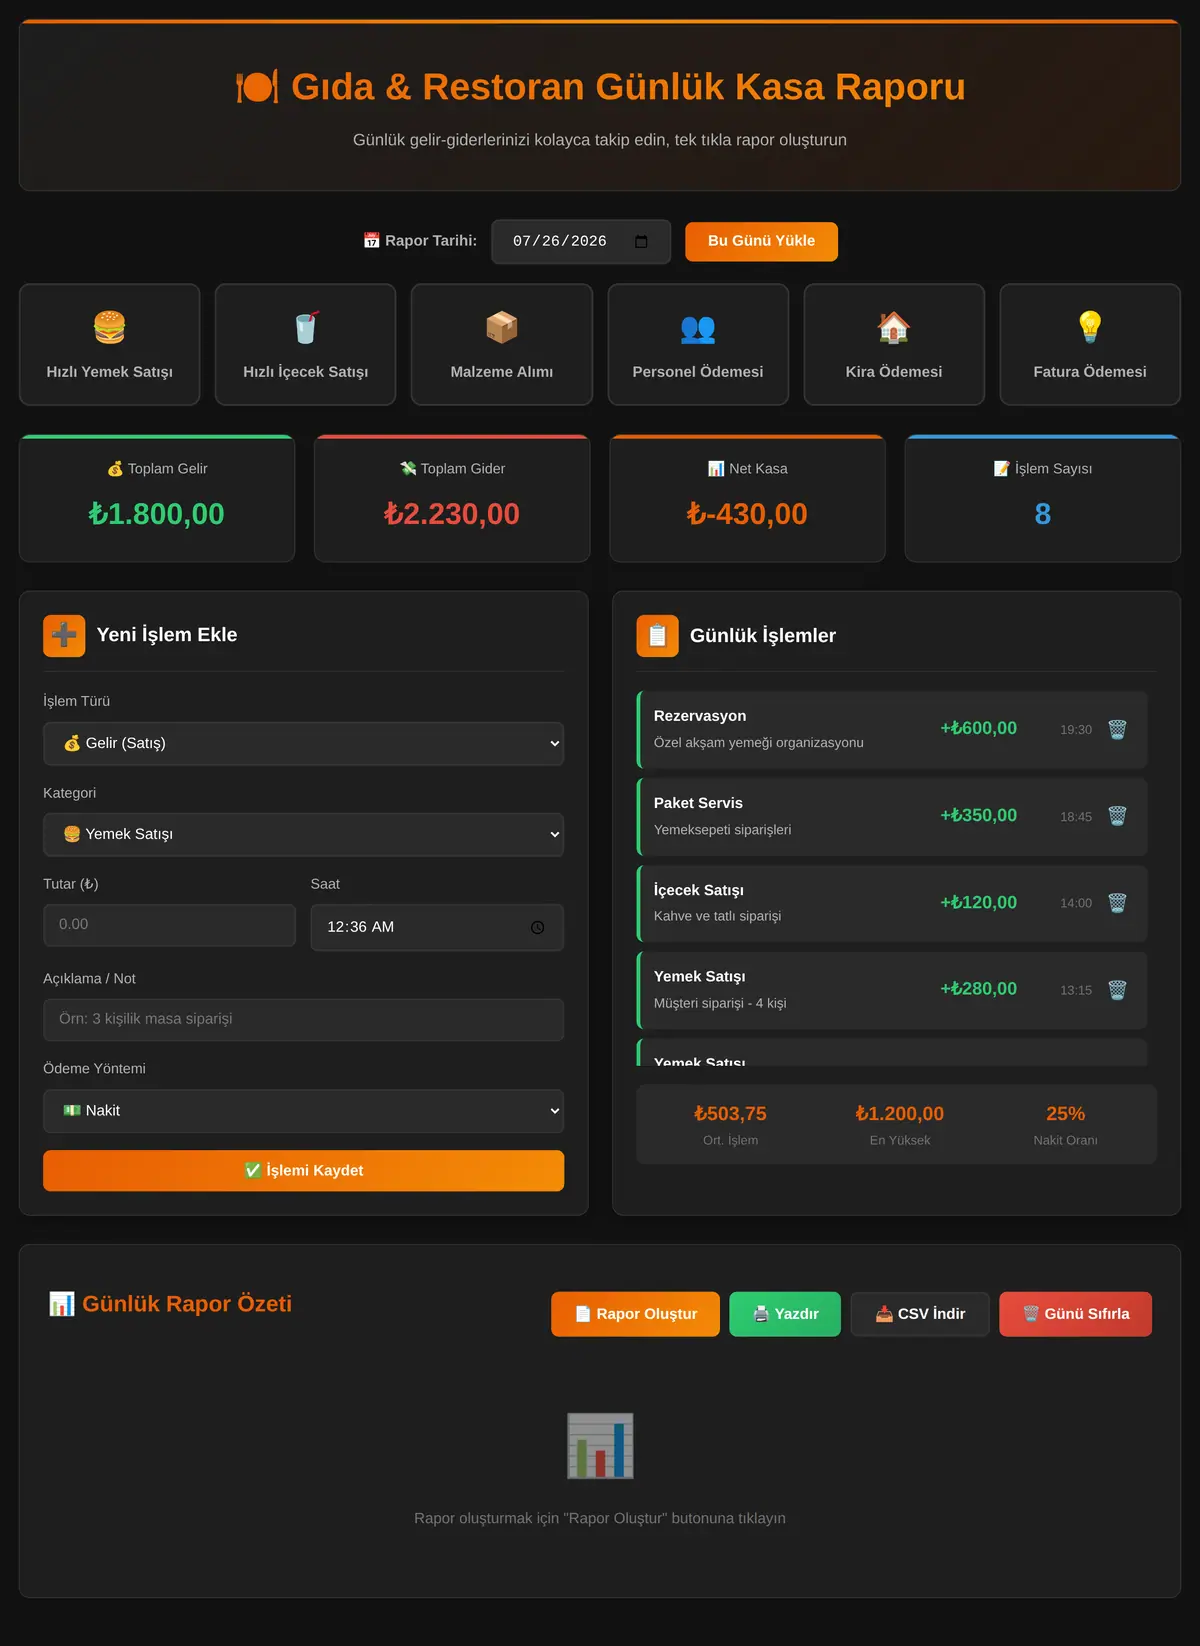1200x1646 pixels.
Task: Download the CSV with CSV İndir
Action: tap(920, 1314)
